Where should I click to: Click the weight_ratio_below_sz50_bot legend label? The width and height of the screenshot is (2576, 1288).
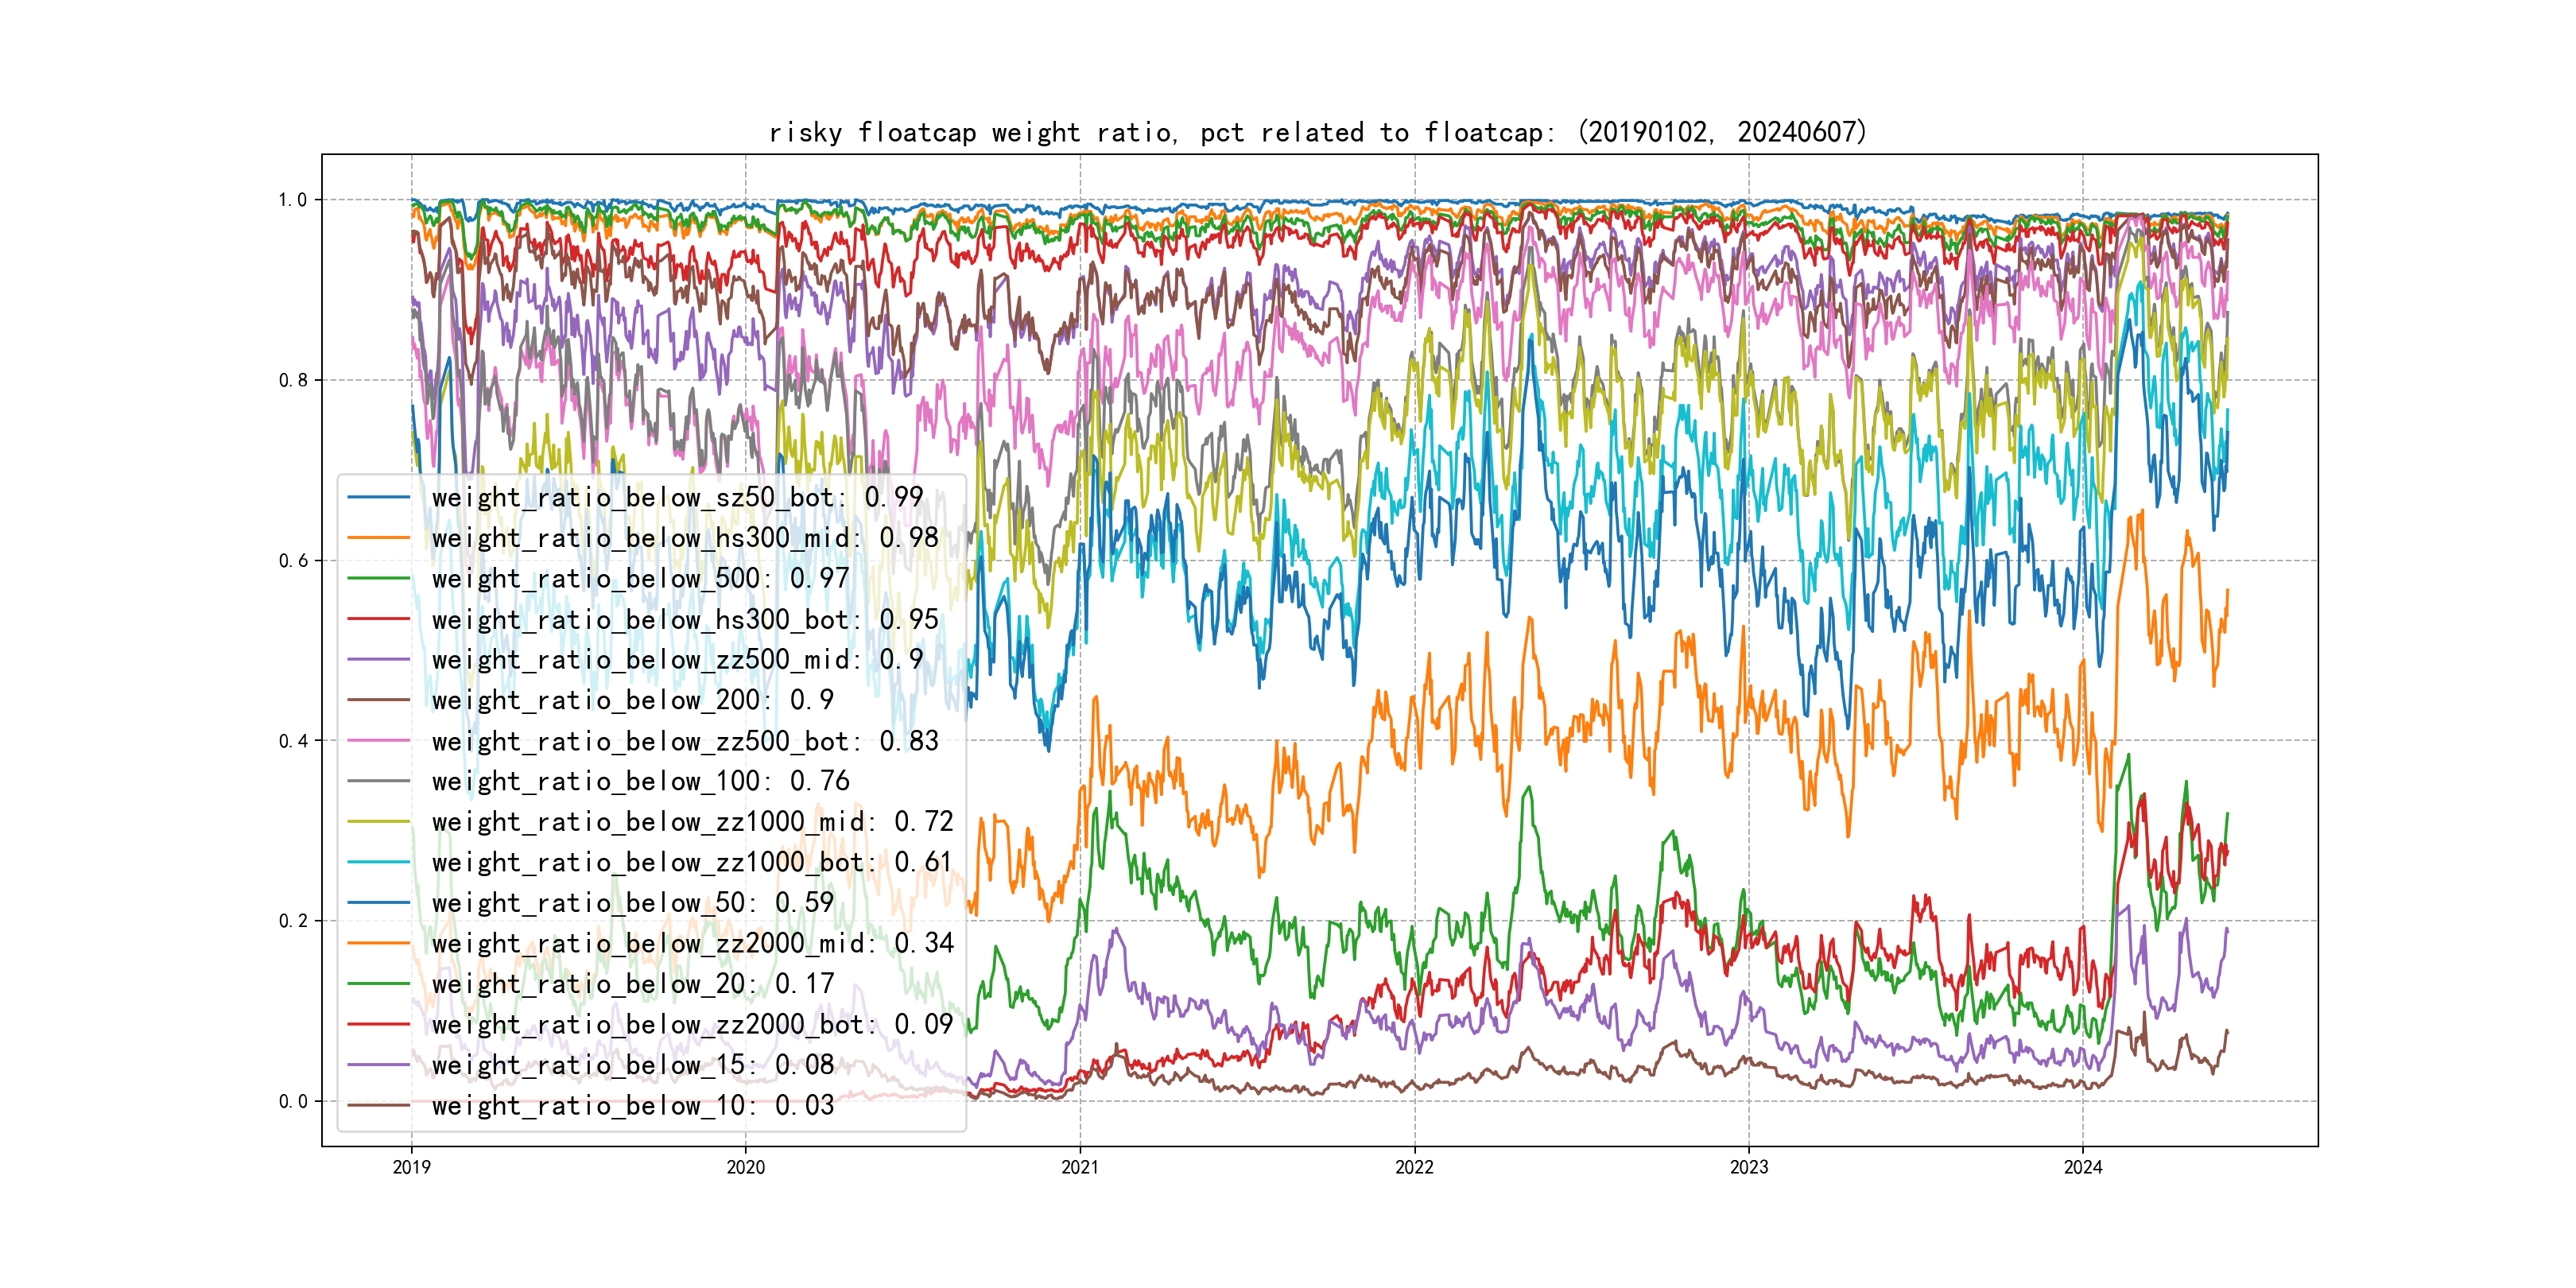pos(677,497)
